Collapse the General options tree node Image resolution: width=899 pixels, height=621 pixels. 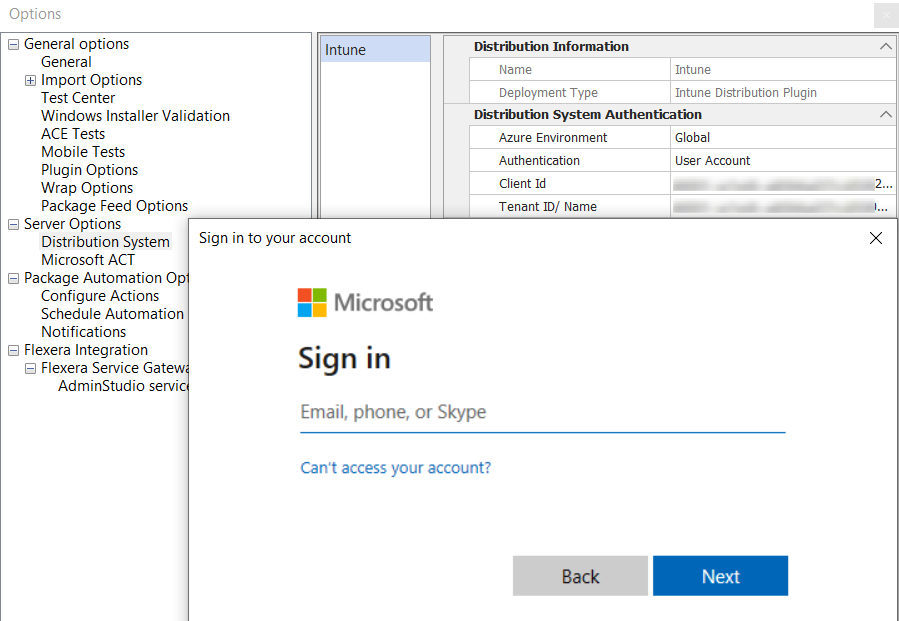(12, 44)
